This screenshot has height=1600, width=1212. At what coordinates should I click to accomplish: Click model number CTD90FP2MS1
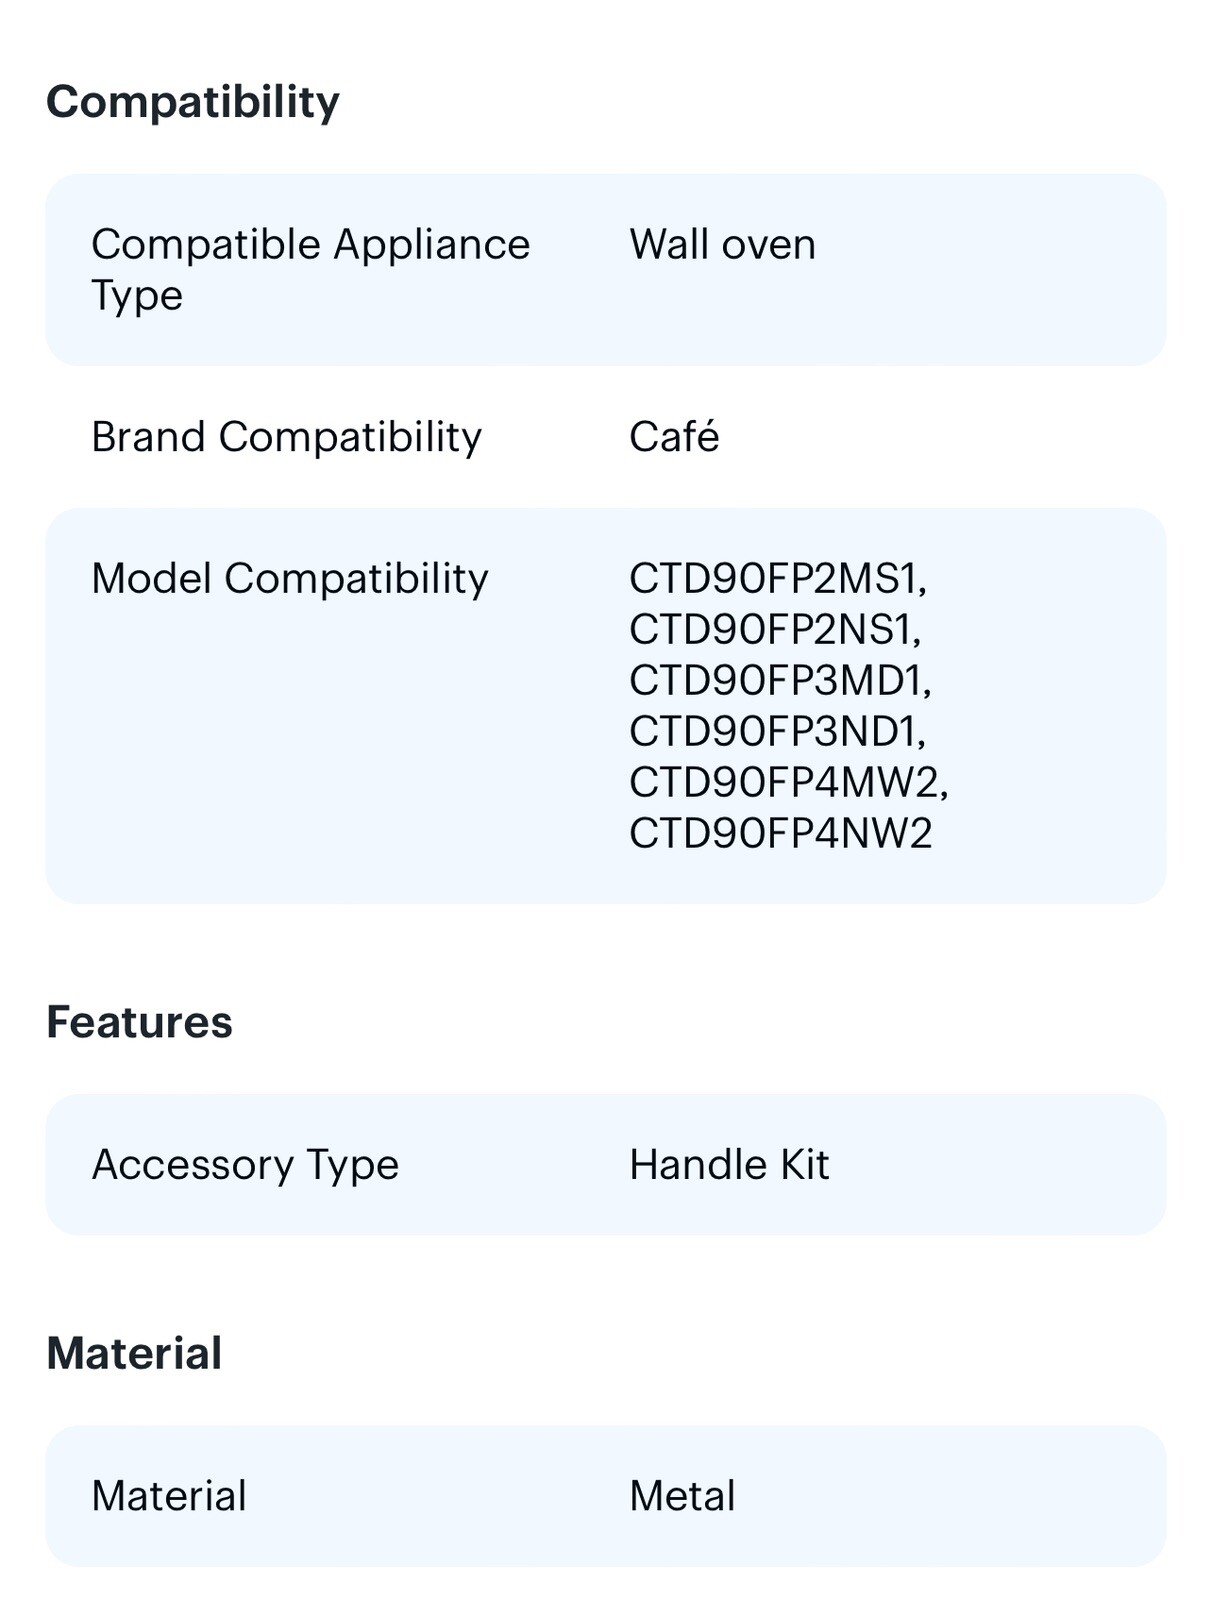(x=778, y=579)
